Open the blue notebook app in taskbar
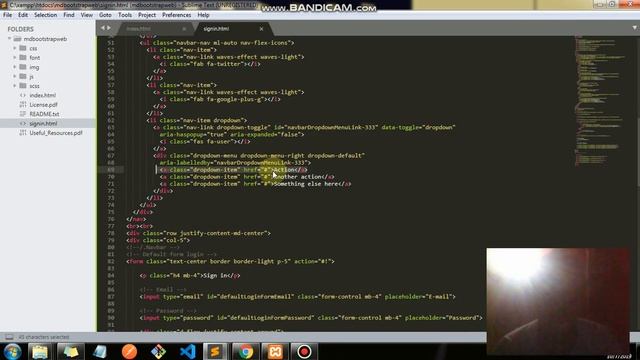 [100, 351]
